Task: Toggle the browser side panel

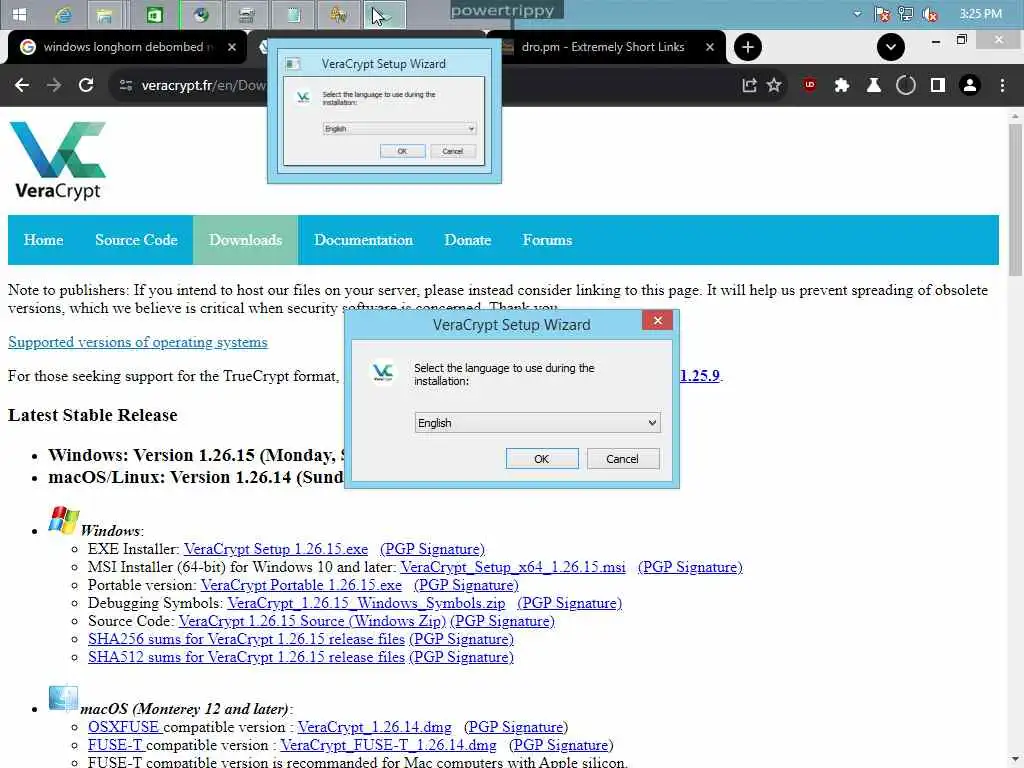Action: pyautogui.click(x=938, y=85)
